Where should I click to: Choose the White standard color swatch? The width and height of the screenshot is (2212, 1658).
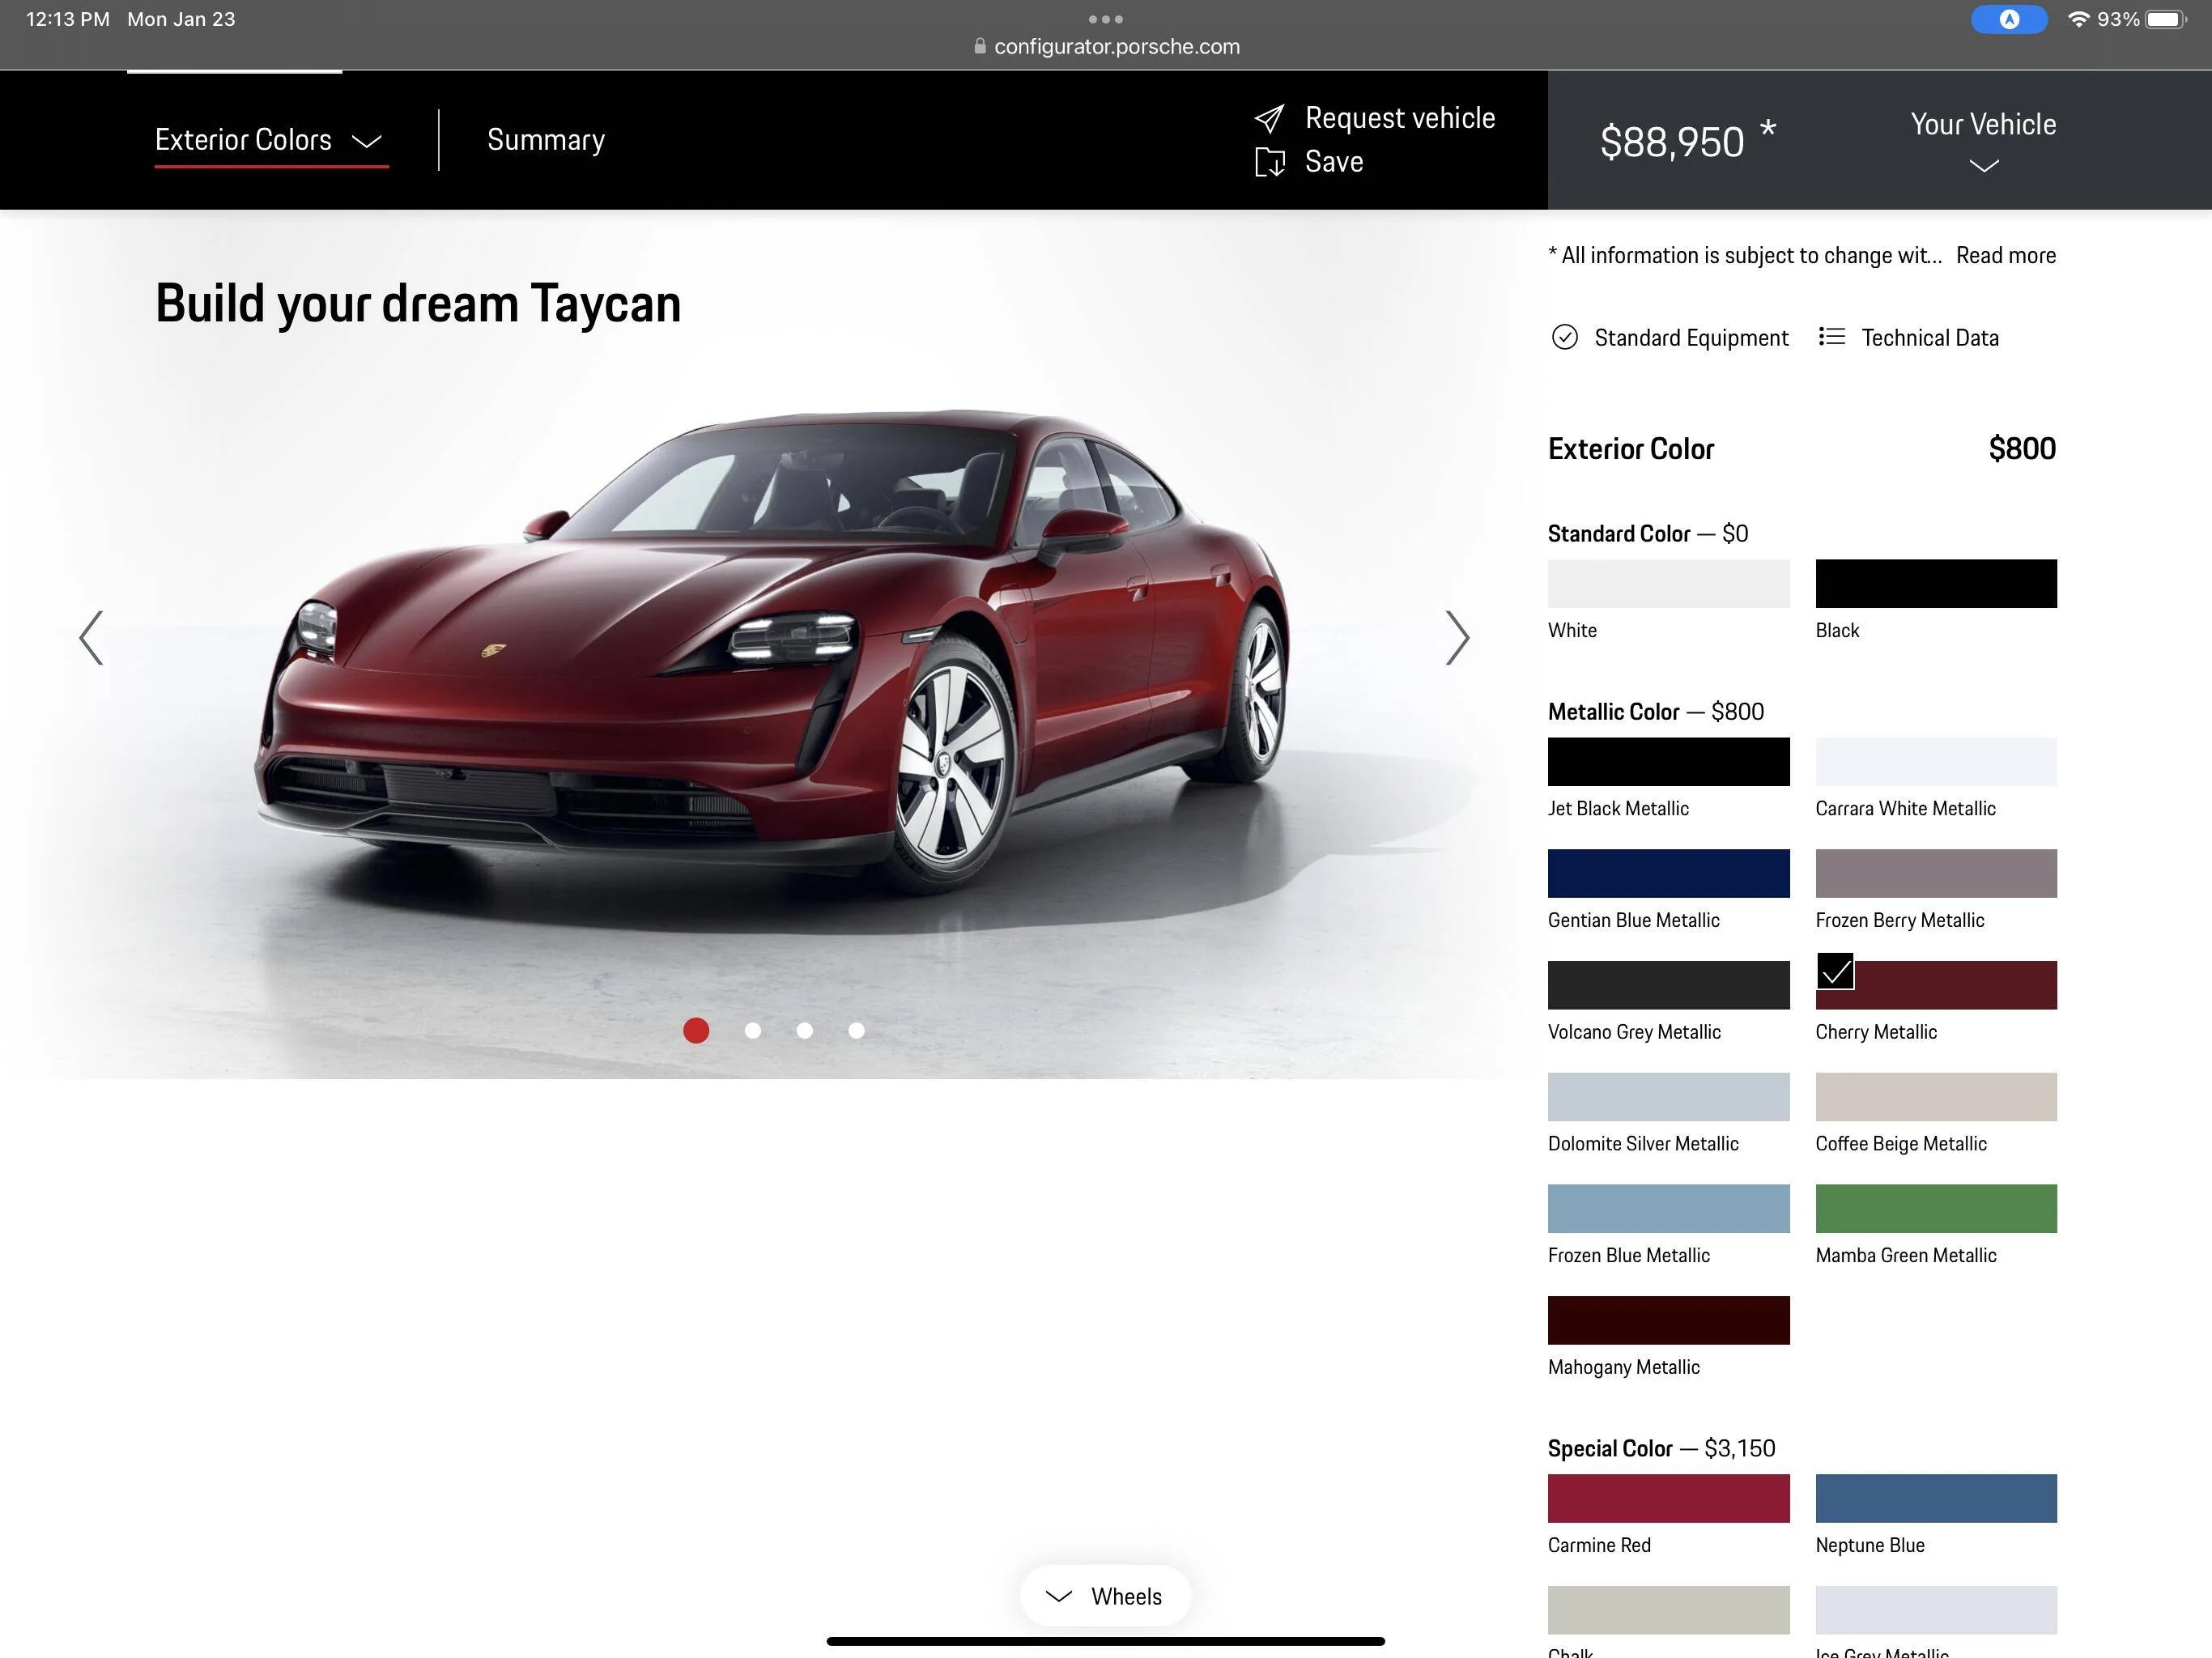point(1668,584)
